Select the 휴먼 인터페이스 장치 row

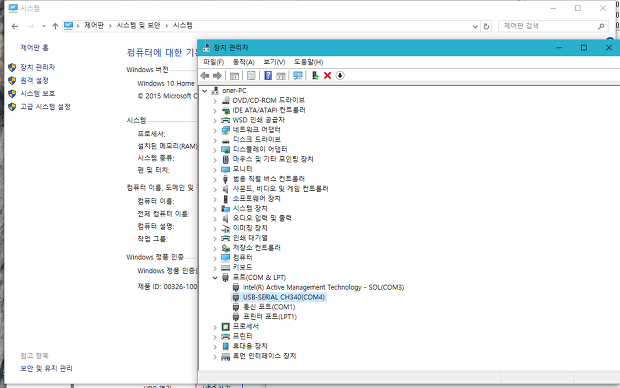pos(264,356)
